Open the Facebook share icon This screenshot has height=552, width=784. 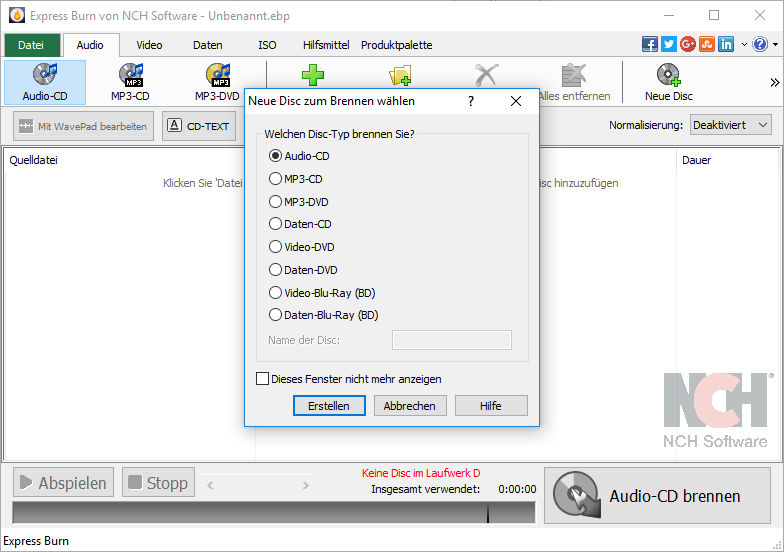(650, 44)
